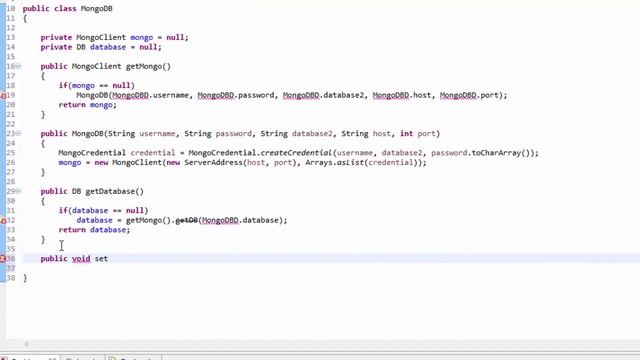Click 'getDatabase()' in the line 29 signature
The height and width of the screenshot is (360, 640).
click(x=115, y=191)
